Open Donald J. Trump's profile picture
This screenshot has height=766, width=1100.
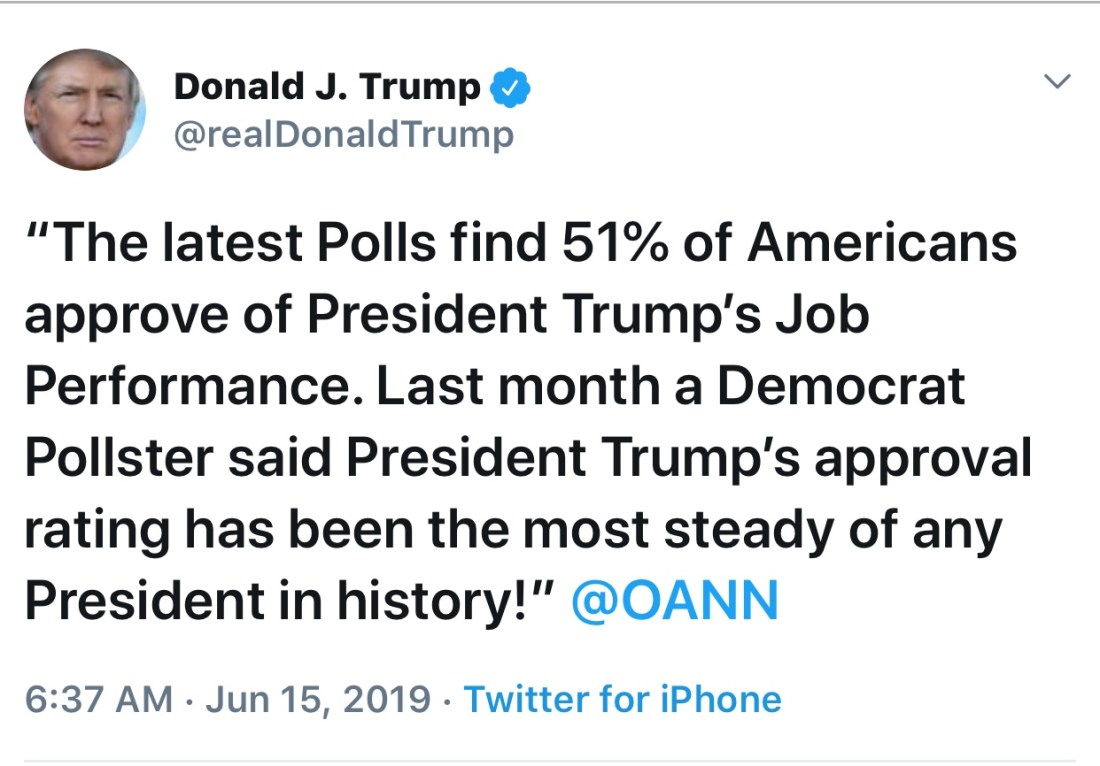[85, 110]
